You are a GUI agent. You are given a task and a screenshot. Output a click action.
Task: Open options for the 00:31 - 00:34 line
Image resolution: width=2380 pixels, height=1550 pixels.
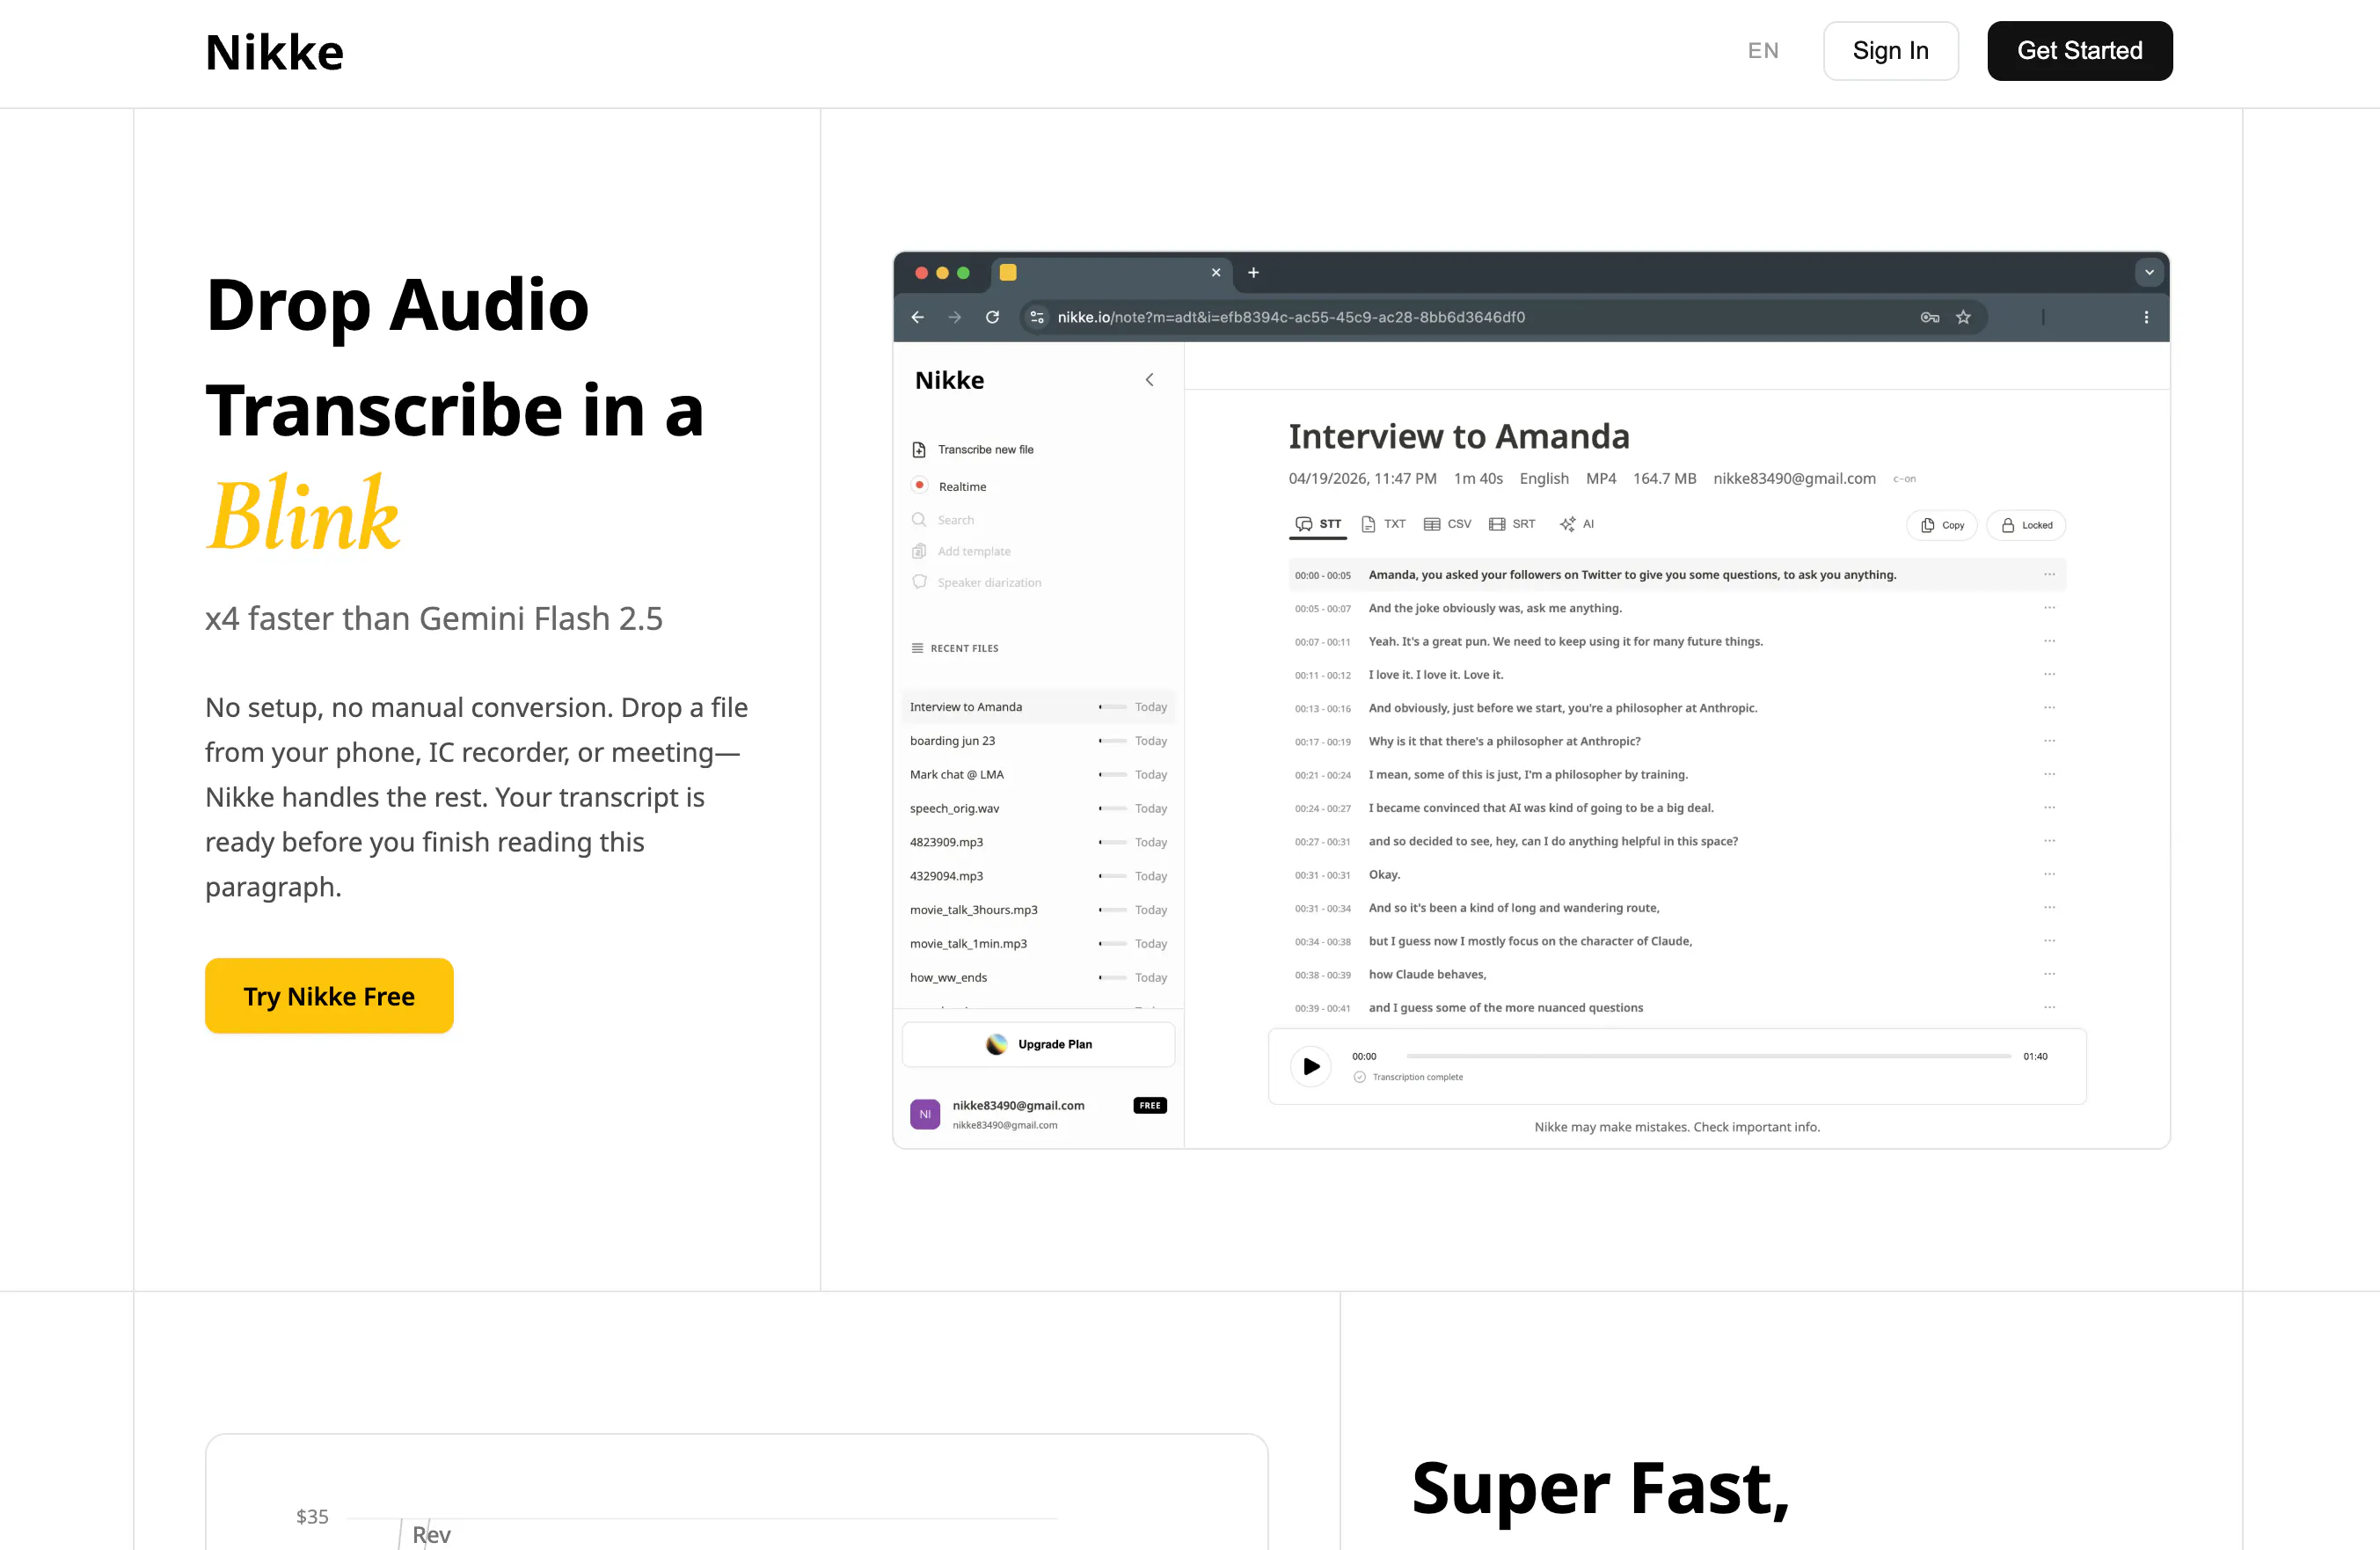tap(2049, 907)
